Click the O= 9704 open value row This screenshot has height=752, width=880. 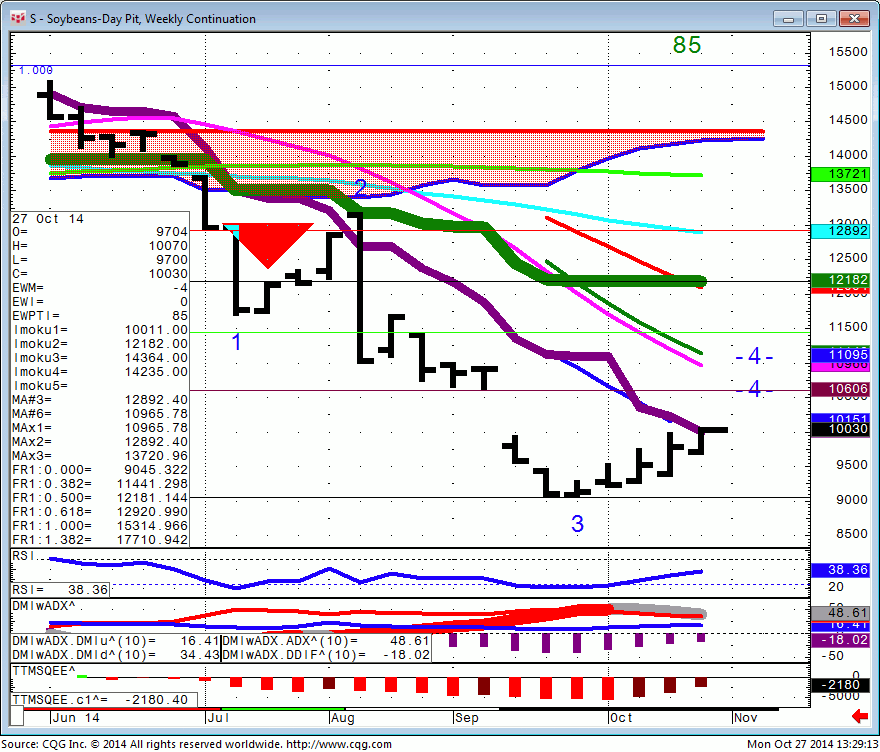[100, 232]
